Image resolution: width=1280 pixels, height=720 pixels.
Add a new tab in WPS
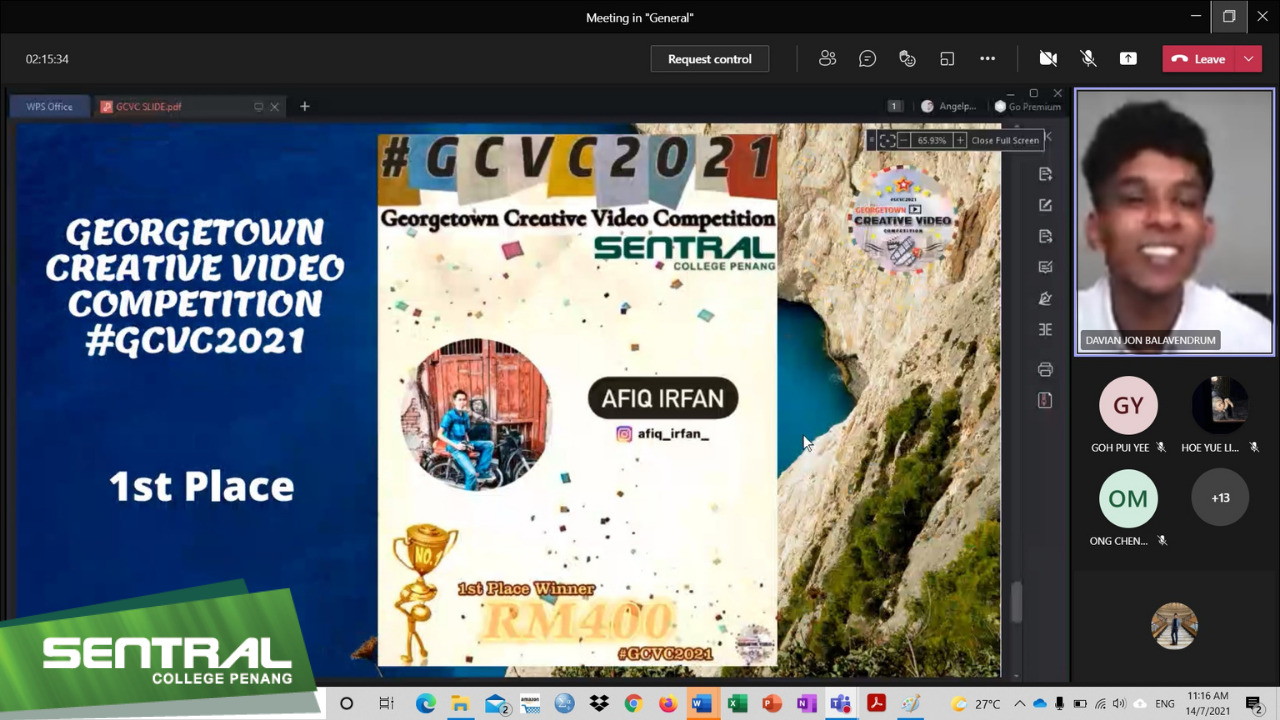305,107
